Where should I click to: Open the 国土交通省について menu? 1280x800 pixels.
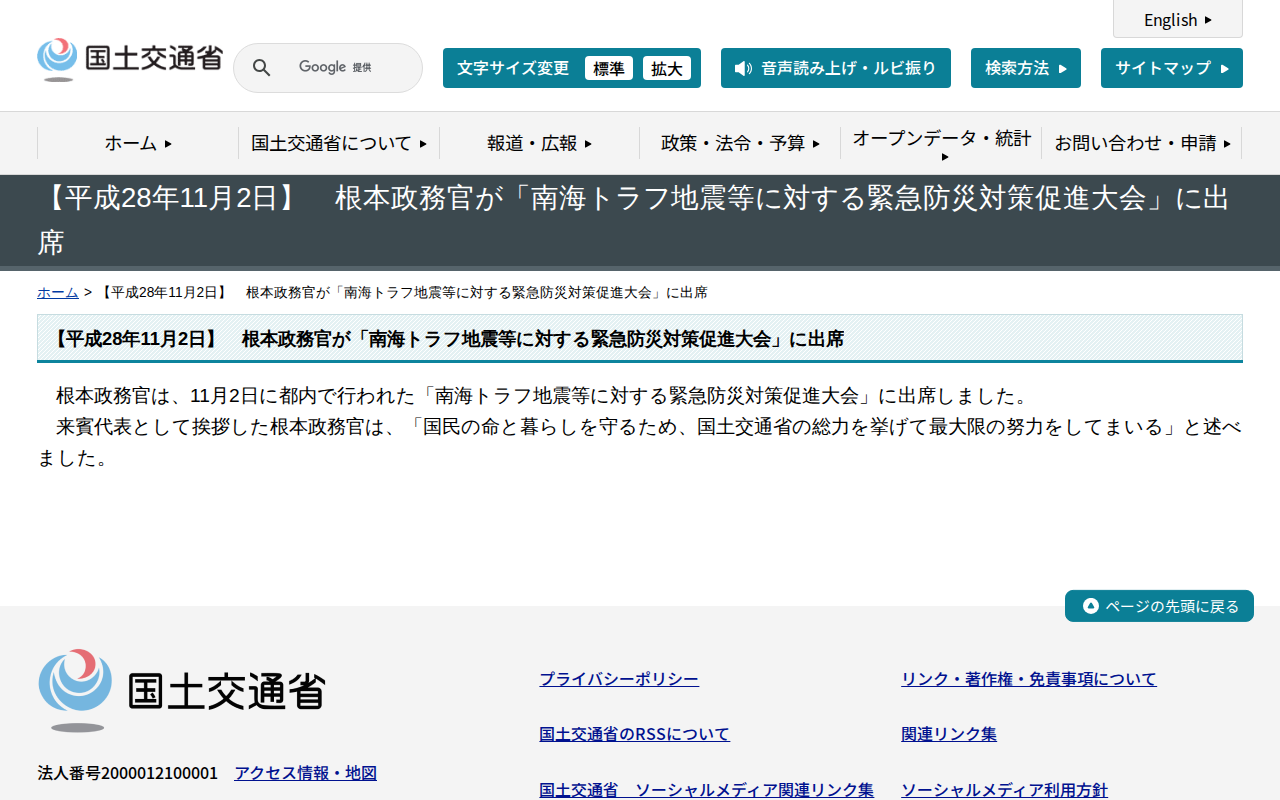339,143
